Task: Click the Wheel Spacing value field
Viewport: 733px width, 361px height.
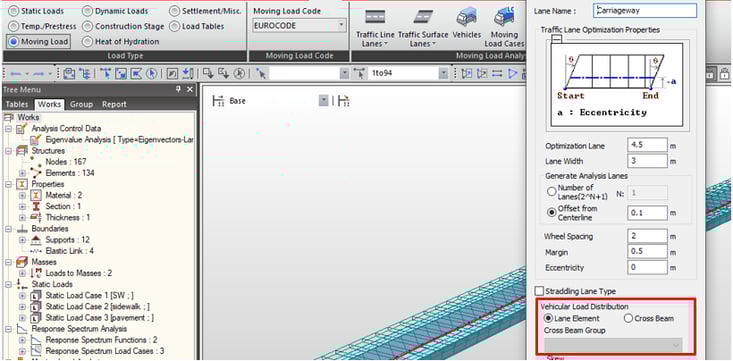Action: click(x=647, y=236)
